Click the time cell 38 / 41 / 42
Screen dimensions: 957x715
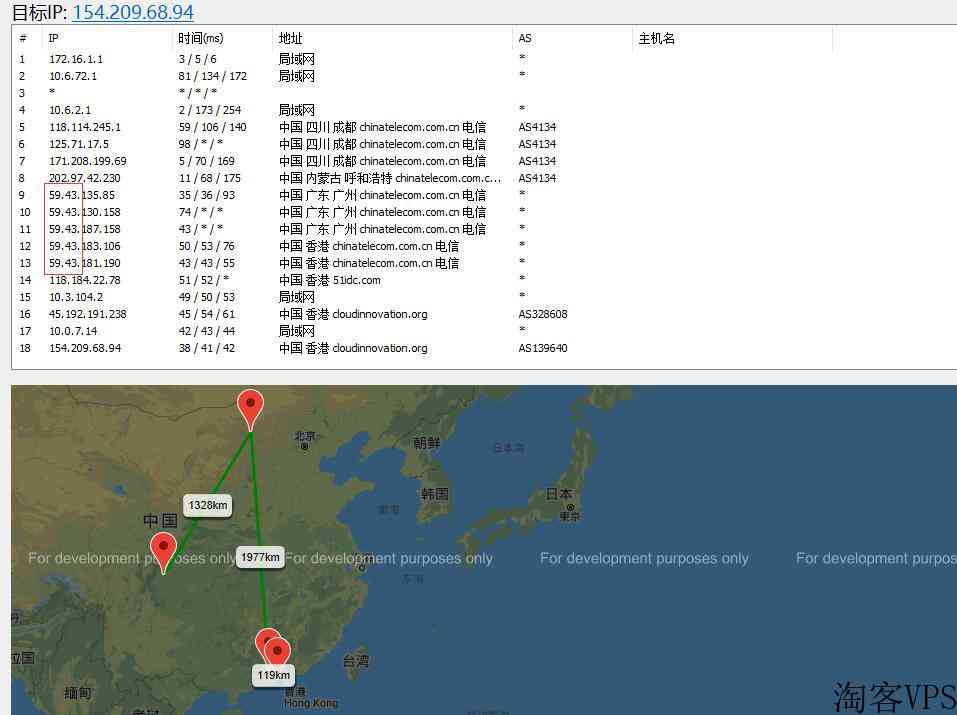(x=206, y=348)
